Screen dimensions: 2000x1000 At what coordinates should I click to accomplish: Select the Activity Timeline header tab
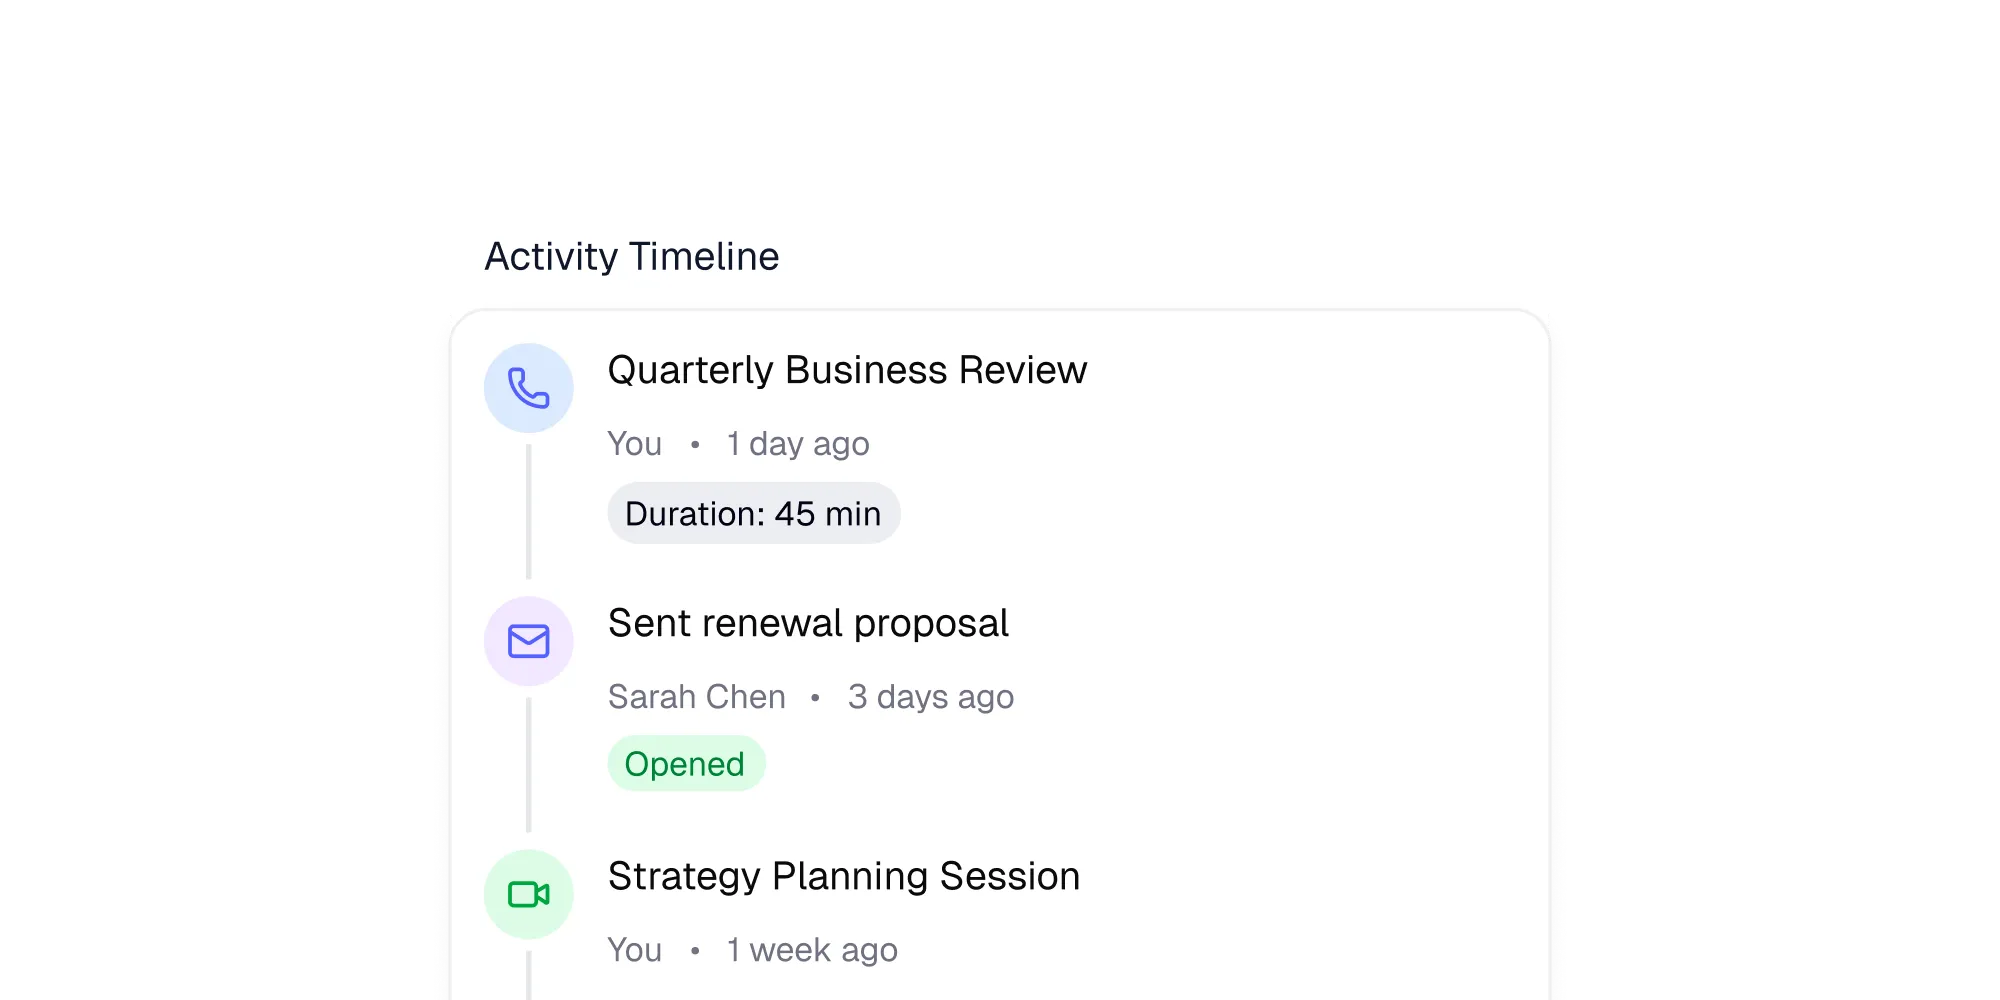632,256
